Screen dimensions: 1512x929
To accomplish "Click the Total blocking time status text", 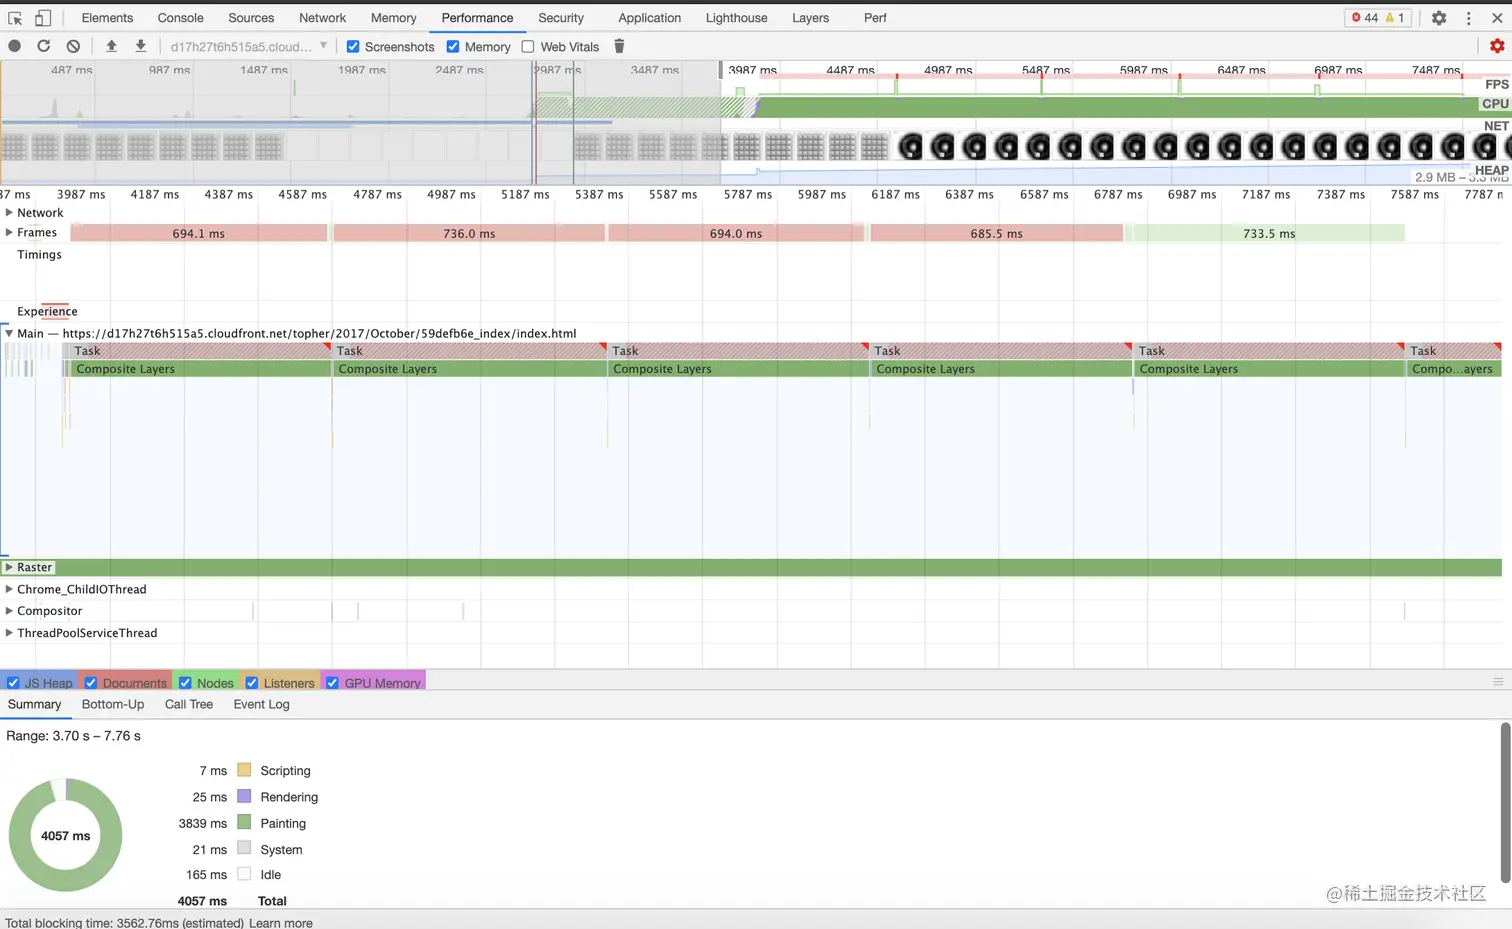I will tap(124, 923).
